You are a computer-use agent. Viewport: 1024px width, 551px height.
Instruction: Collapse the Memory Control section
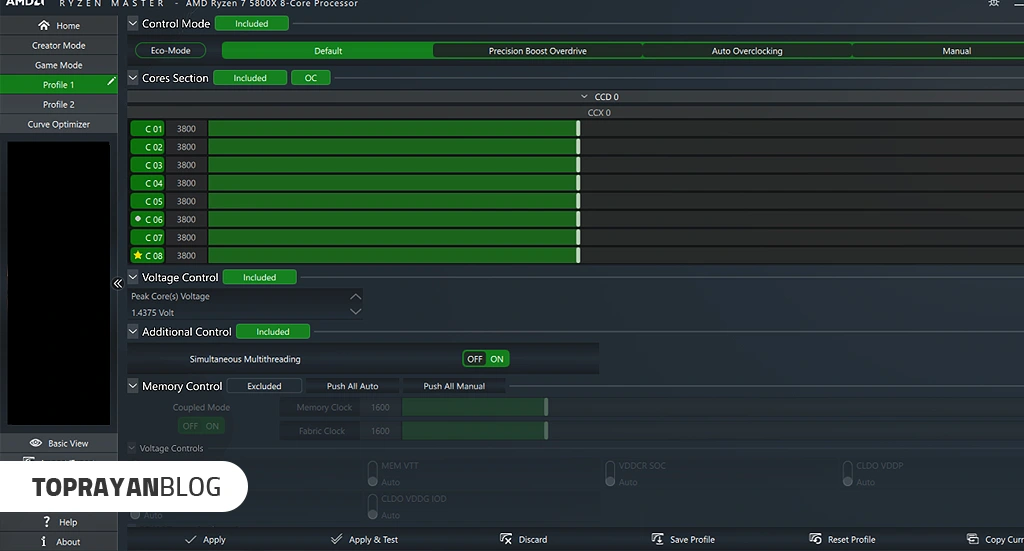133,386
